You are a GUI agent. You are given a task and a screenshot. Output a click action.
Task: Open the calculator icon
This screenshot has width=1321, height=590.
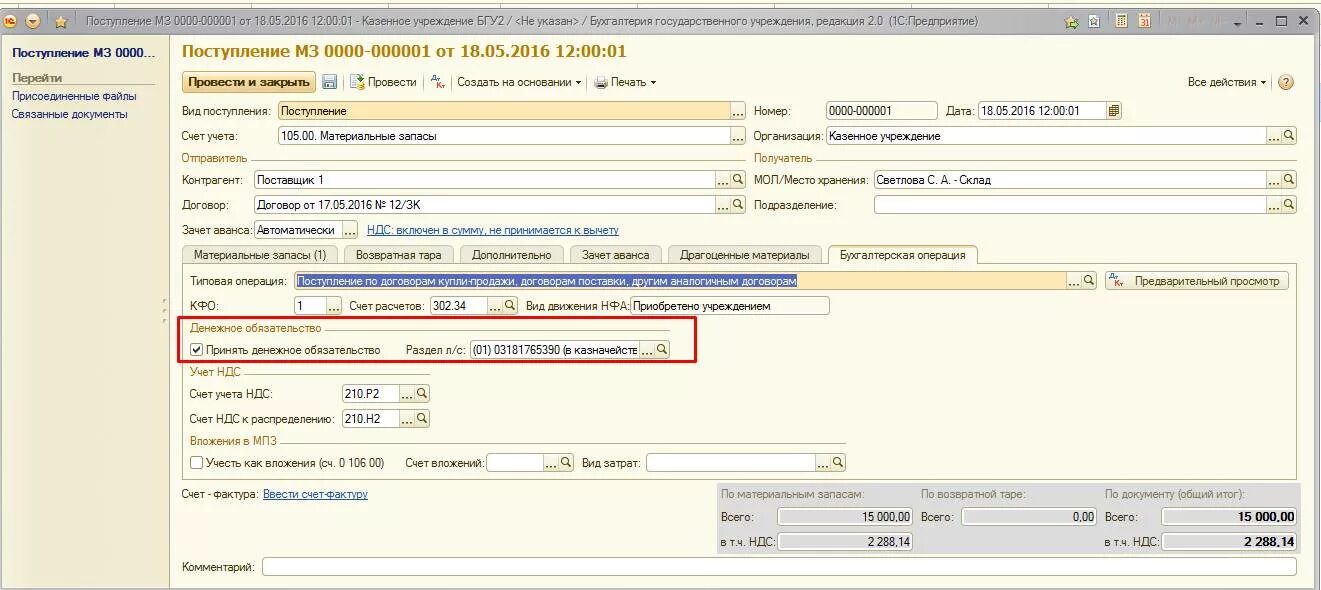tap(1122, 21)
